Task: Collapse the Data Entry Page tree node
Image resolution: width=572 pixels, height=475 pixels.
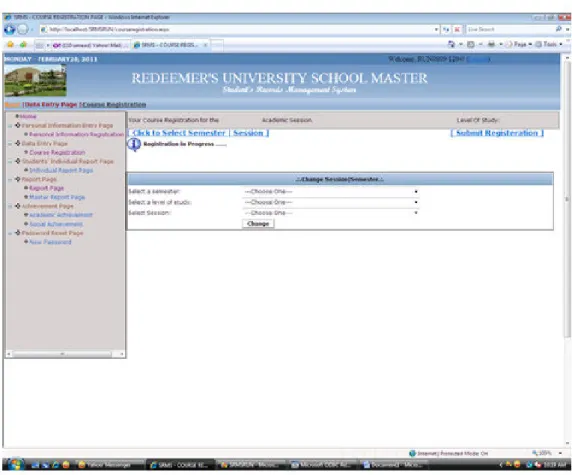Action: [10, 144]
